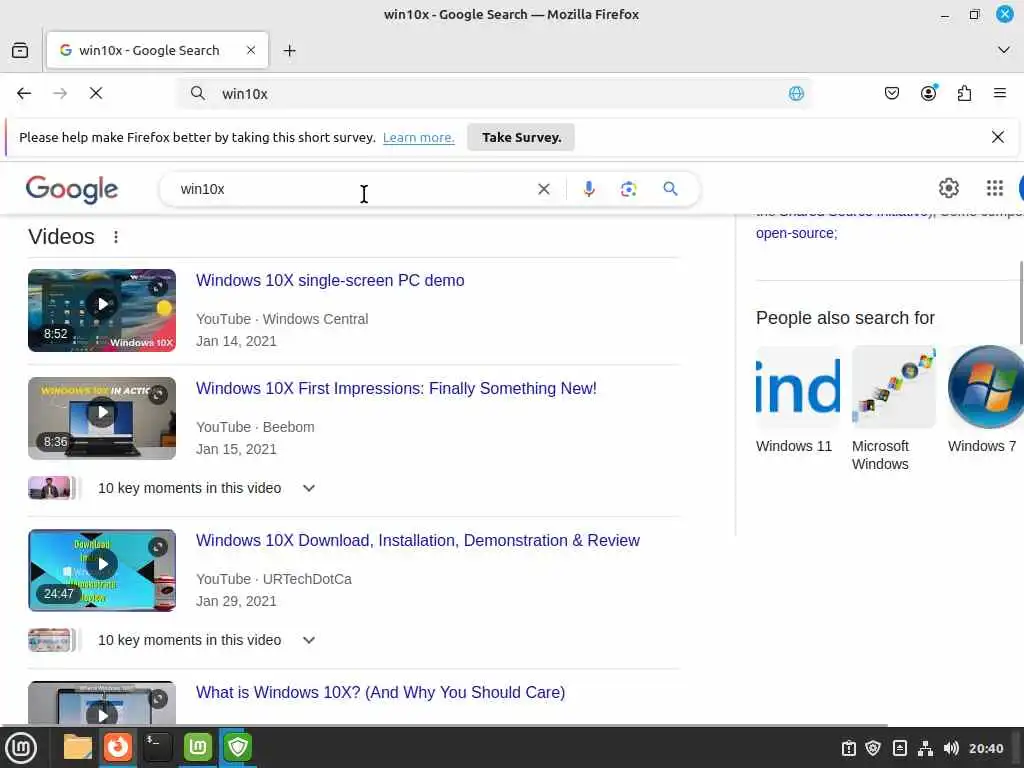Submit Google search with magnifier
1024x768 pixels.
pyautogui.click(x=670, y=189)
